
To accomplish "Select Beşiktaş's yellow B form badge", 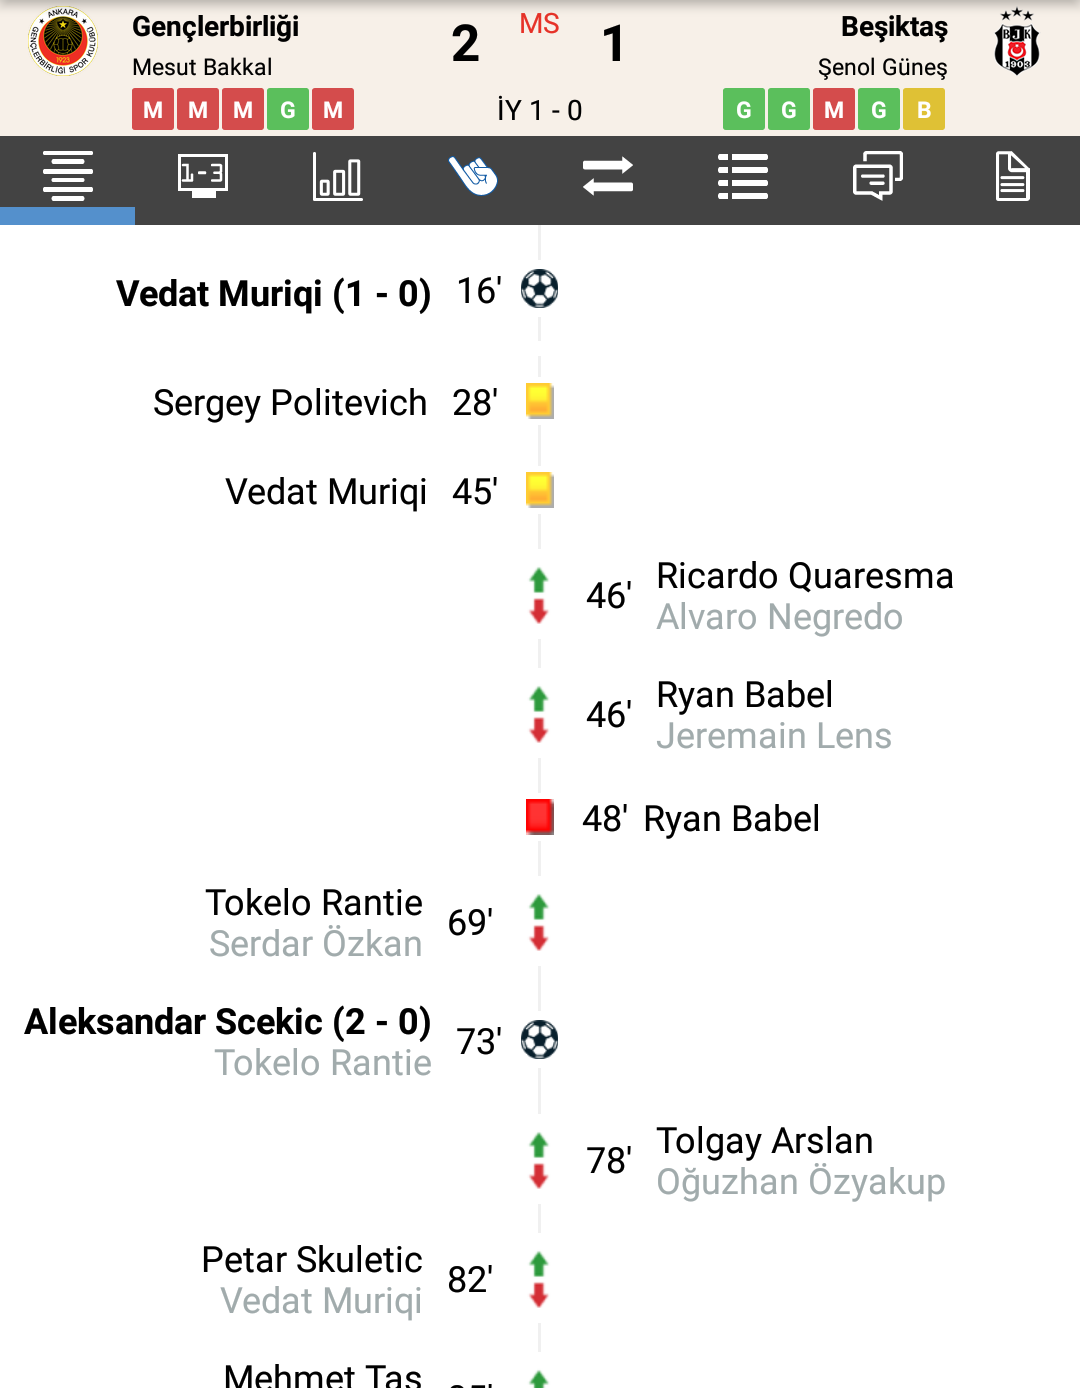I will [x=924, y=109].
